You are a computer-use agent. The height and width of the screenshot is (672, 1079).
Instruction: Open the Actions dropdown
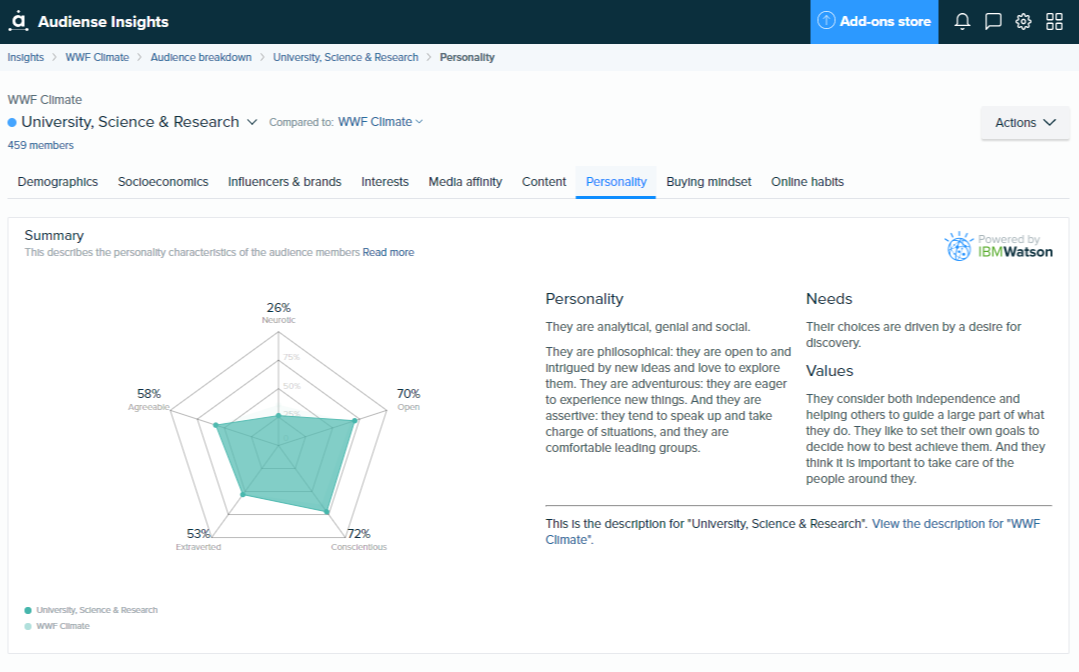(1024, 122)
